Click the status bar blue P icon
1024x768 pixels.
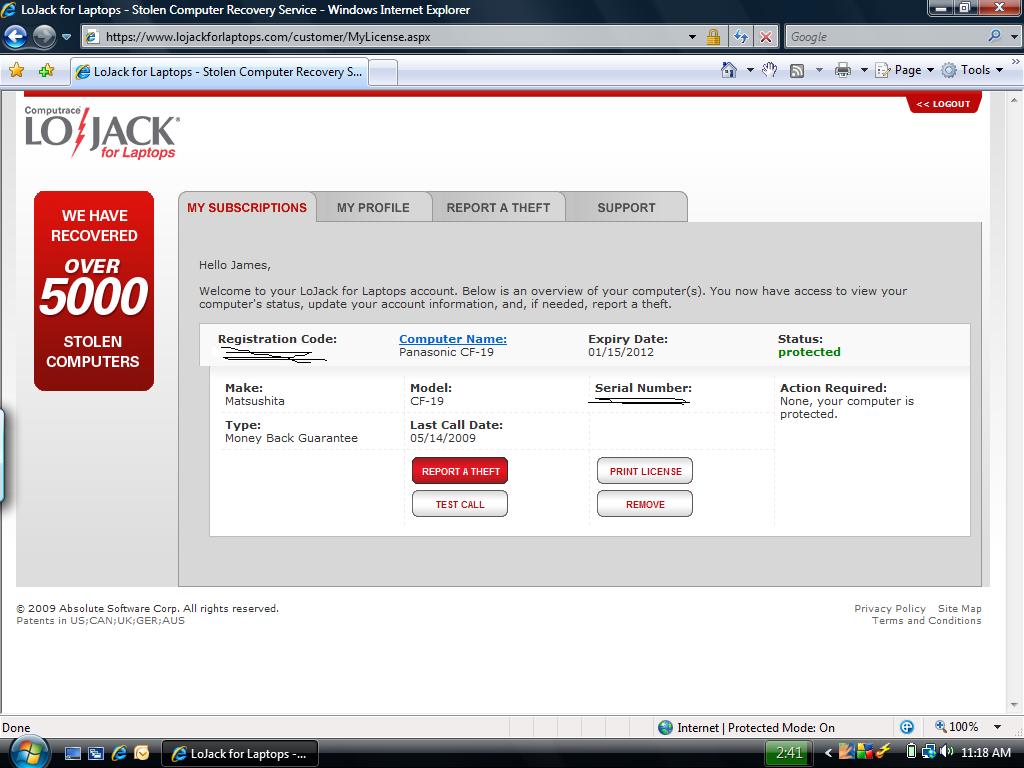pos(906,727)
